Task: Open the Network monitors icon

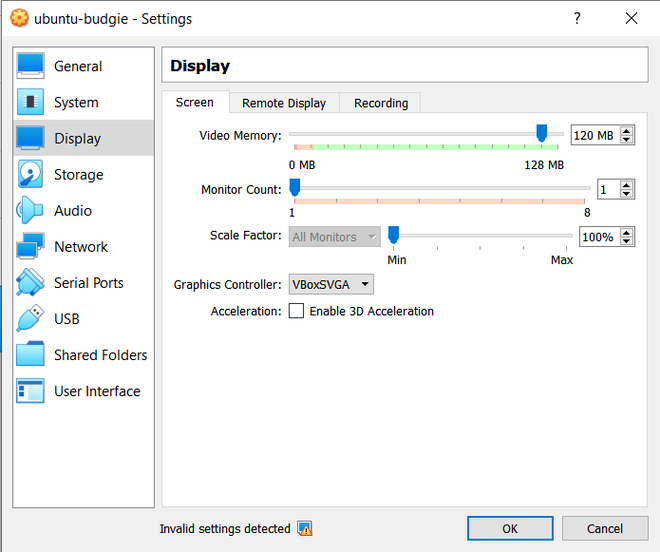Action: [30, 246]
